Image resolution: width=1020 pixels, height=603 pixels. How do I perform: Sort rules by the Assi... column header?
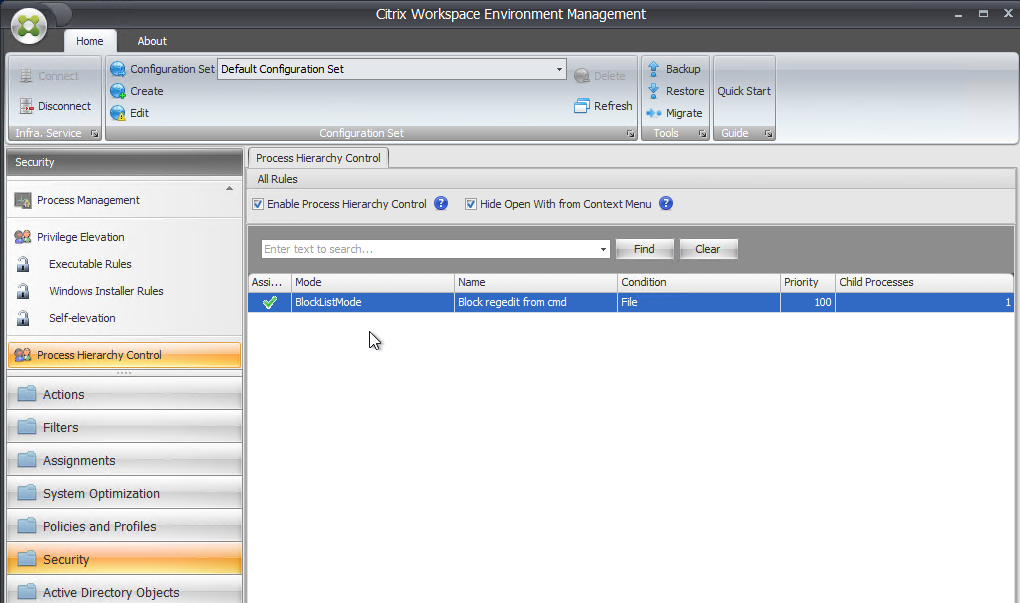pyautogui.click(x=269, y=282)
